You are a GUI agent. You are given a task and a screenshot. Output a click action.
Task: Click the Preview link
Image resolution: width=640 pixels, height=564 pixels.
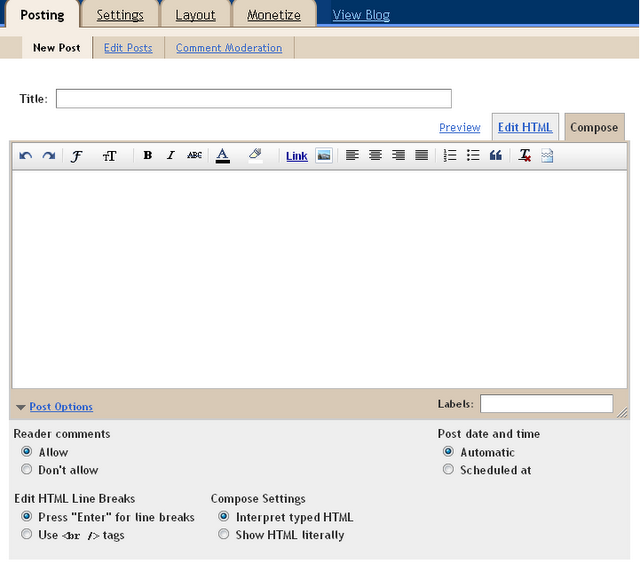(460, 128)
